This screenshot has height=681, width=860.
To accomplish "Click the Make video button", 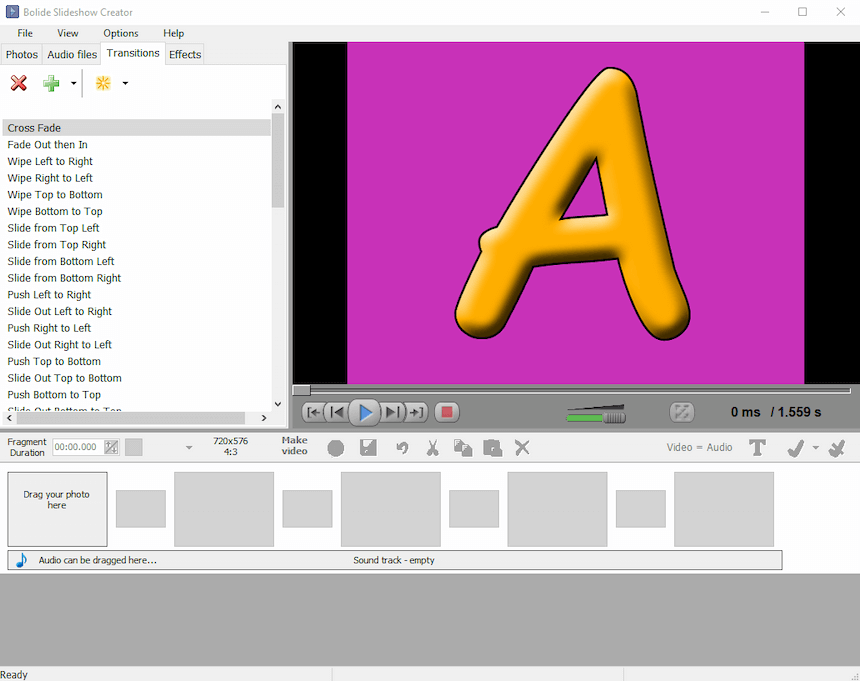I will 294,447.
